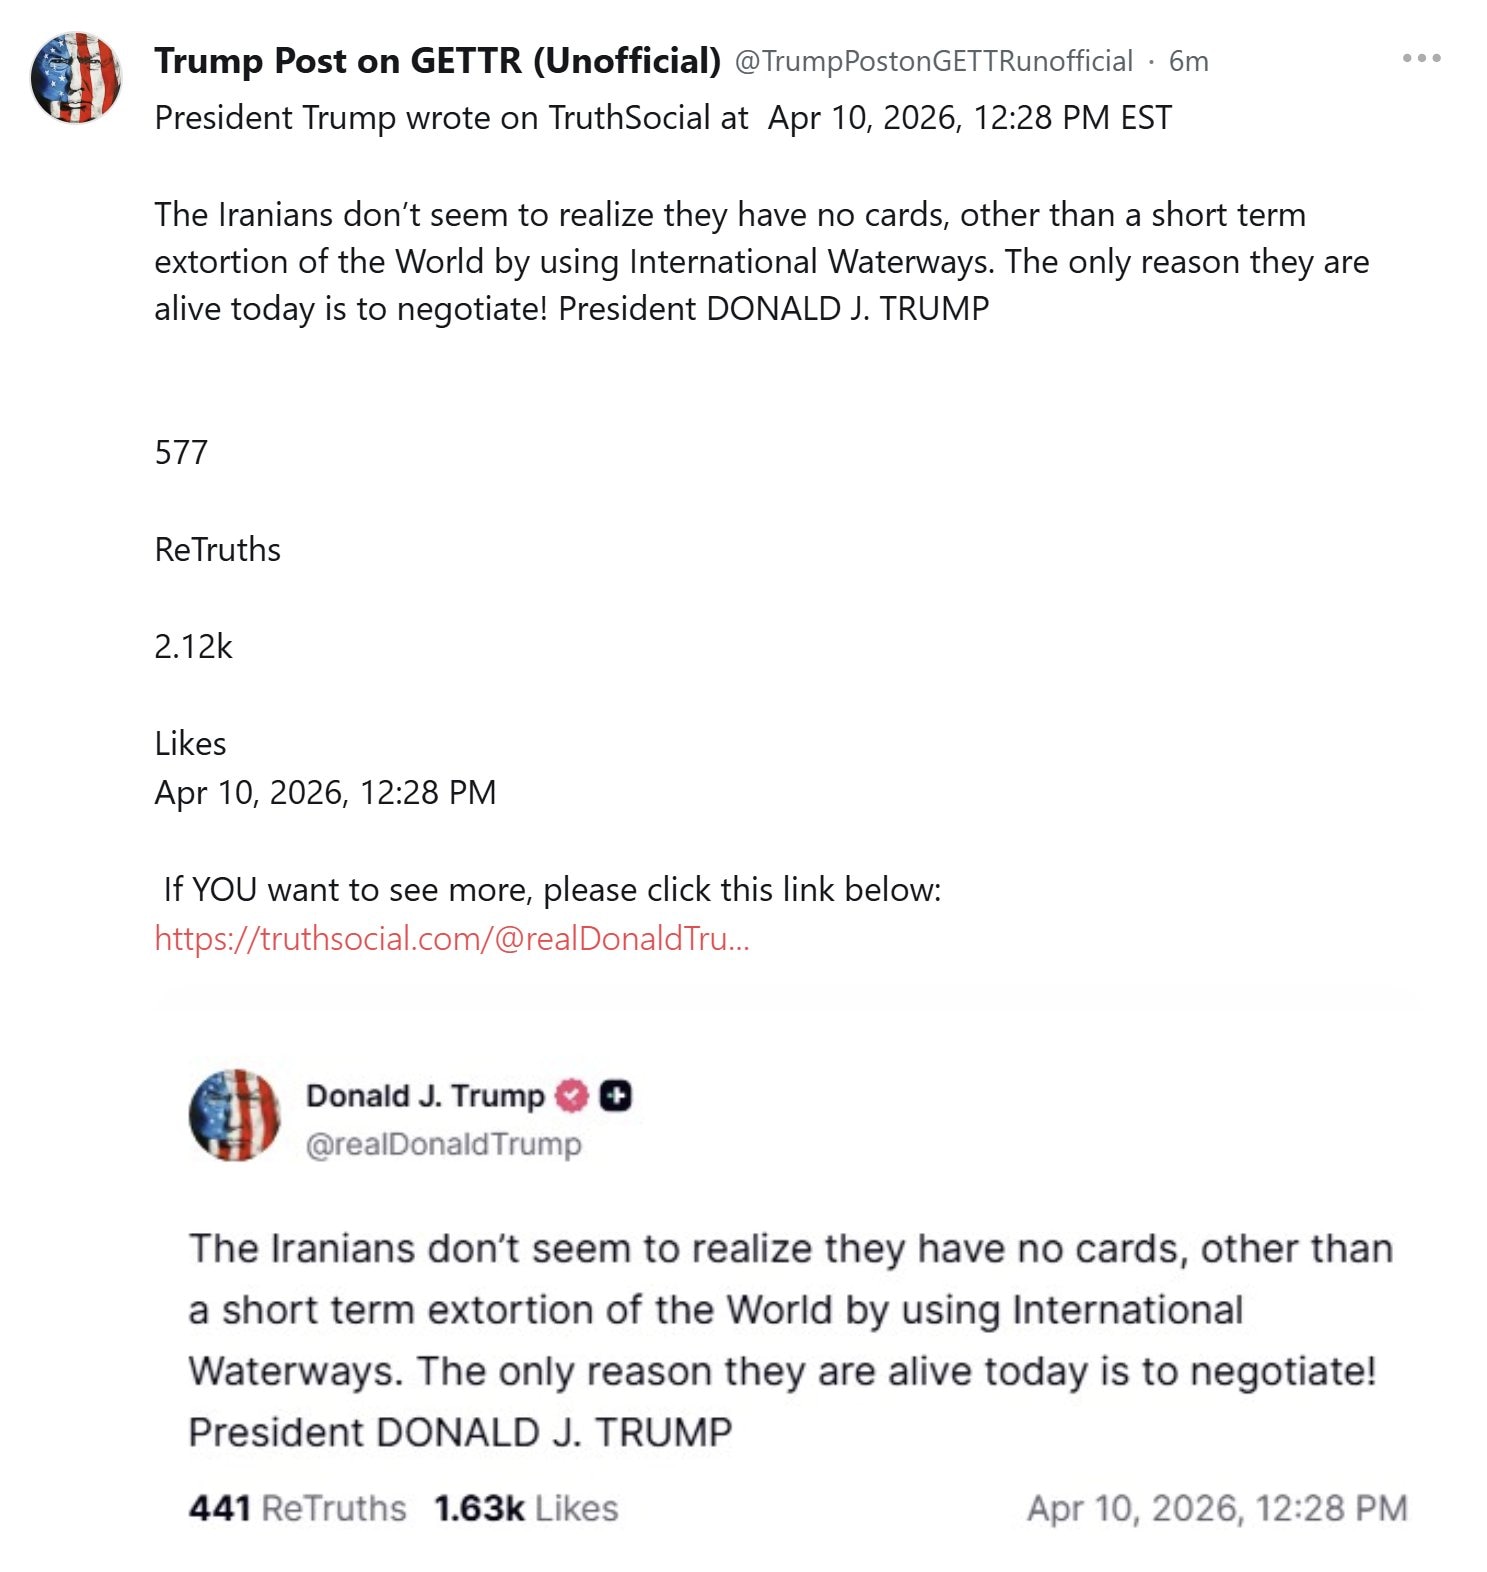Viewport: 1487px width, 1572px height.
Task: Click the black plus badge icon
Action: click(x=616, y=1096)
